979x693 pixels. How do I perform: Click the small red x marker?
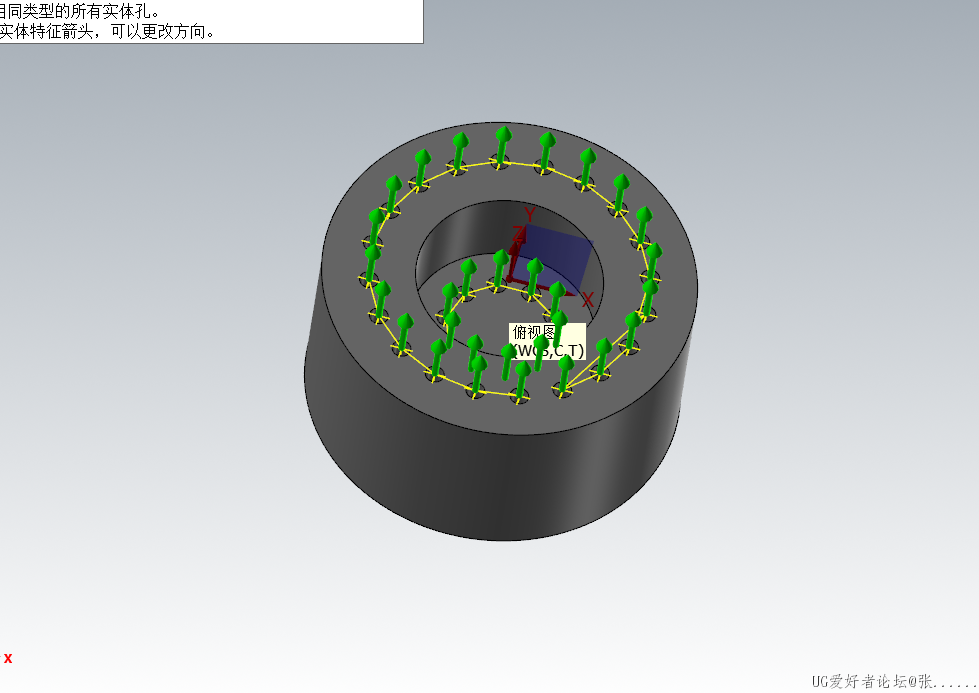tap(8, 658)
